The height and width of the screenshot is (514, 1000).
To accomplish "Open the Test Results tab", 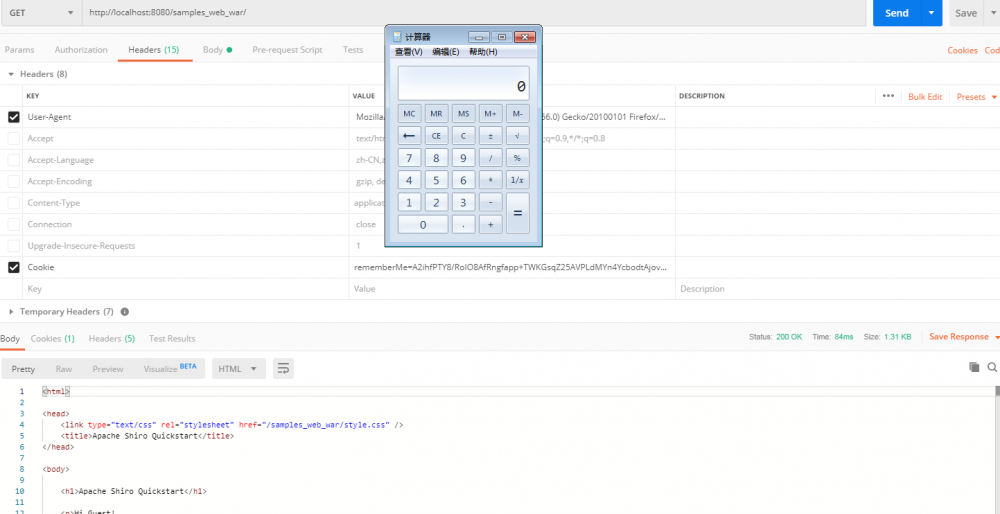I will click(172, 339).
